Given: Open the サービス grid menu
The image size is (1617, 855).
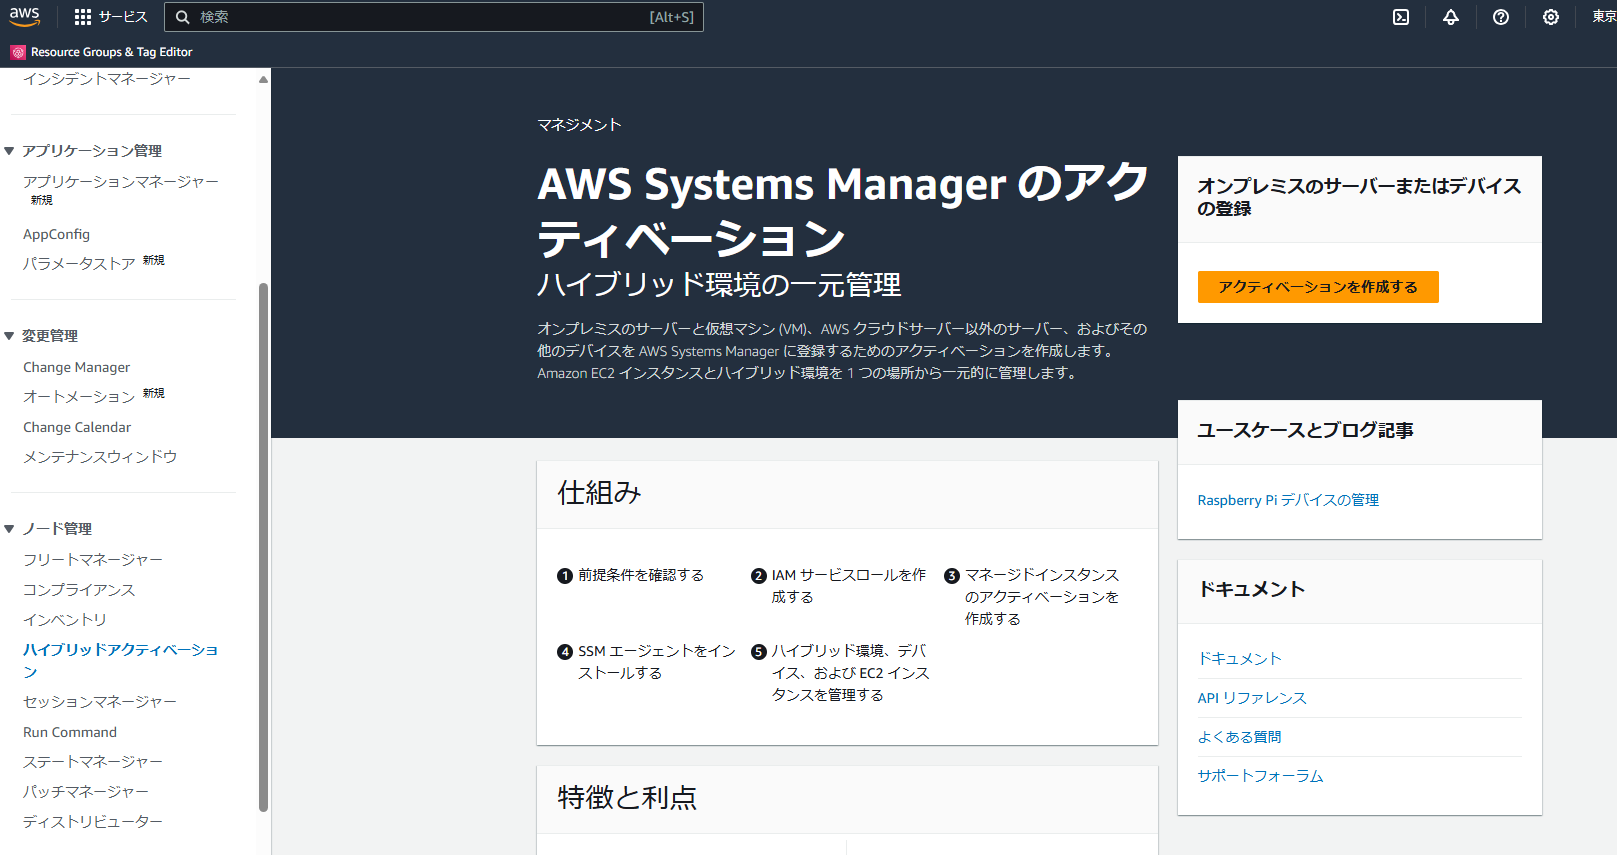Looking at the screenshot, I should coord(111,17).
